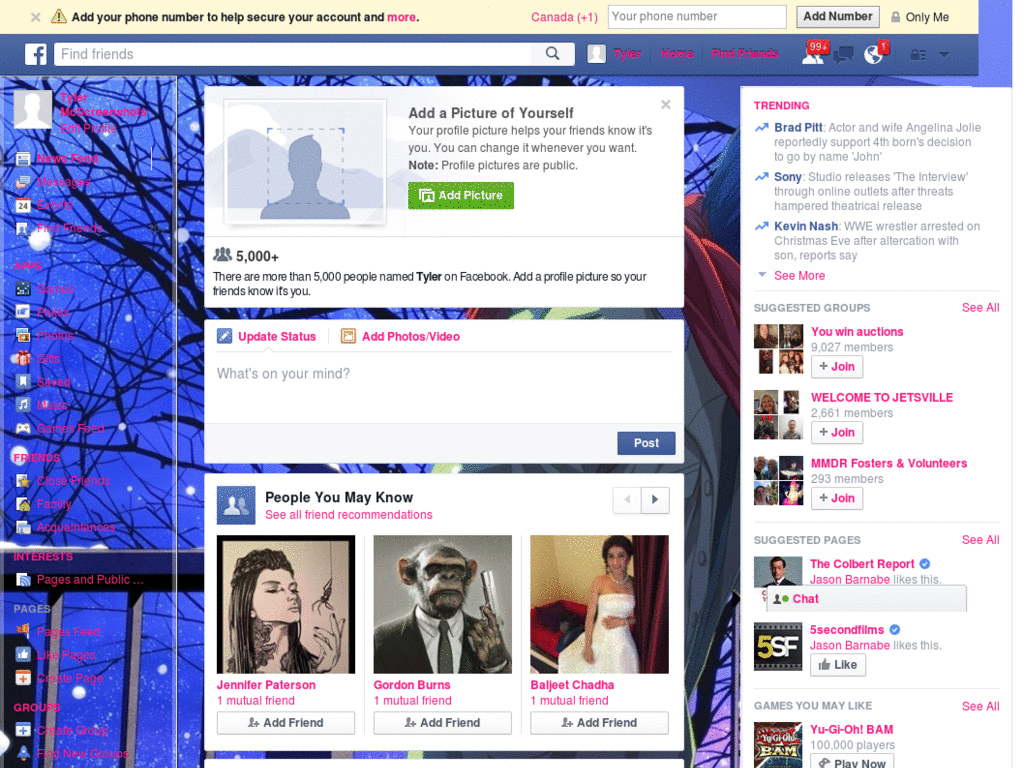The height and width of the screenshot is (768, 1024).
Task: Click the Photos icon in sidebar
Action: (x=23, y=335)
